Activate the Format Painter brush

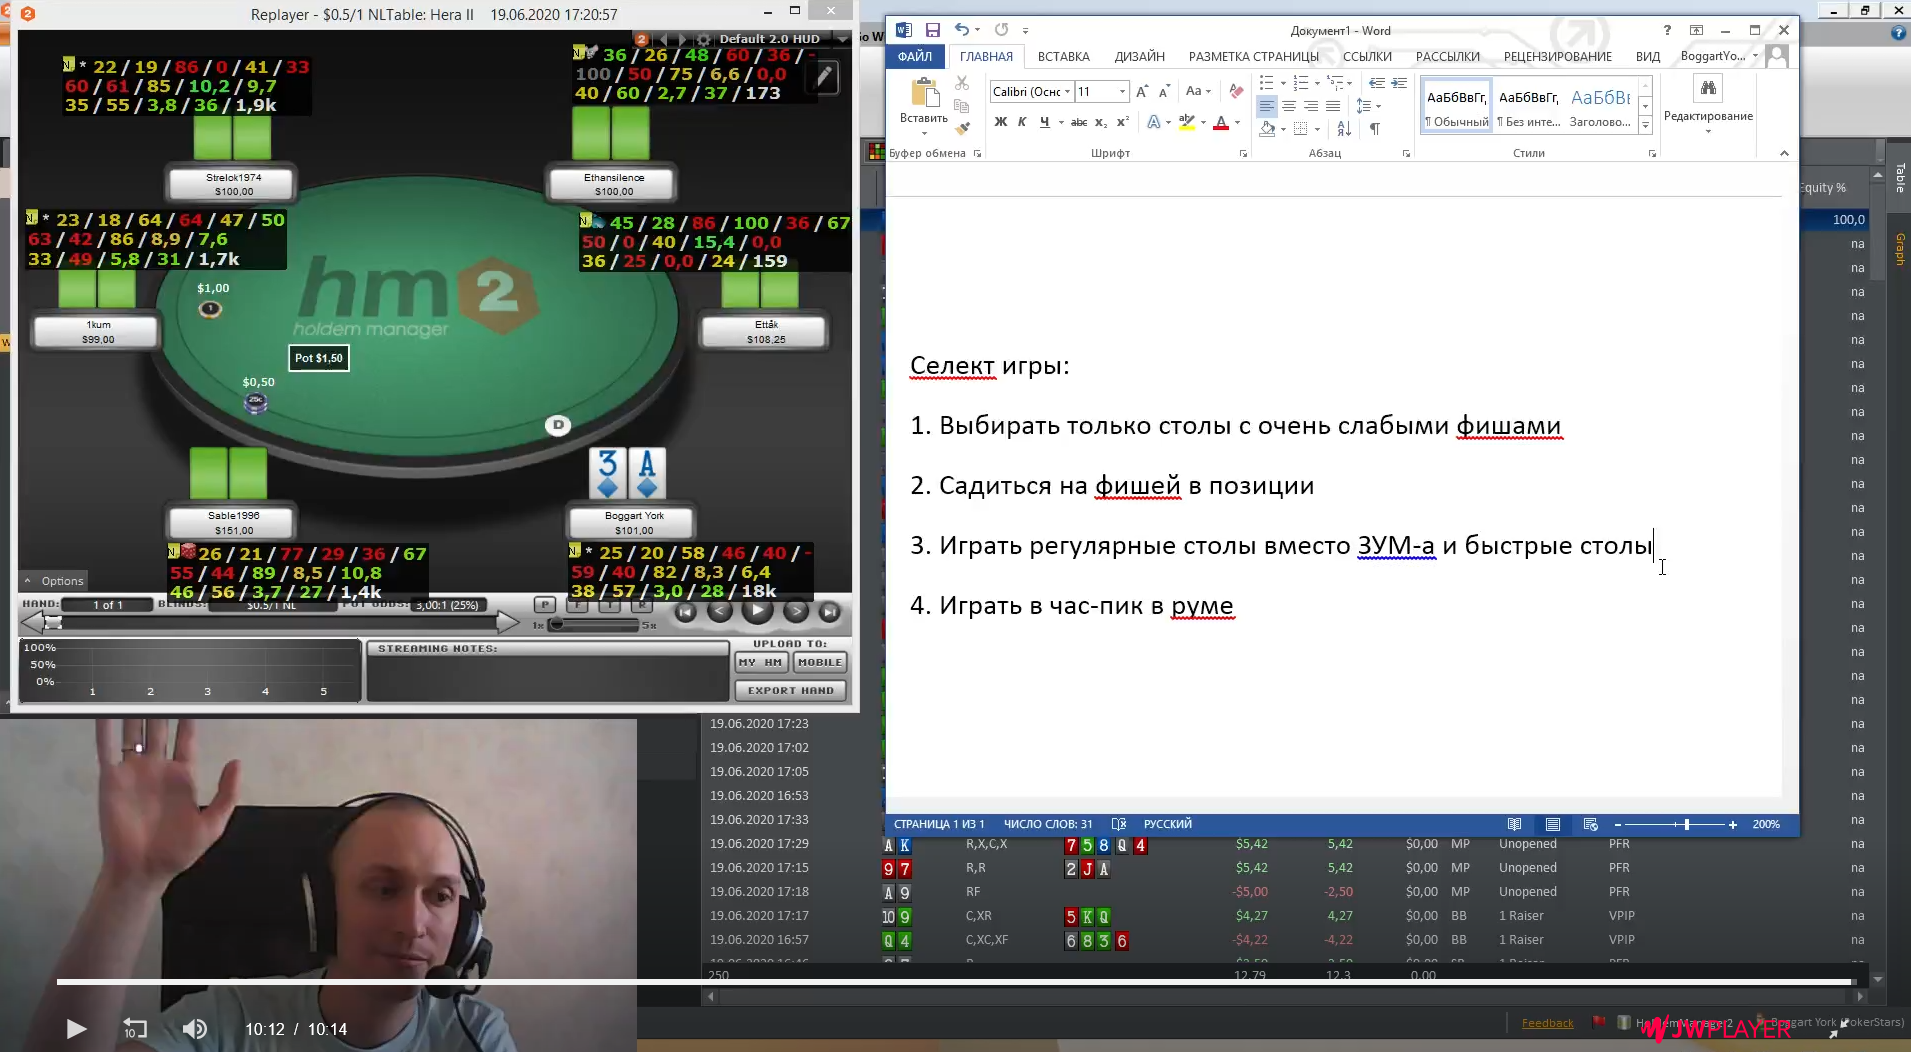[x=962, y=127]
